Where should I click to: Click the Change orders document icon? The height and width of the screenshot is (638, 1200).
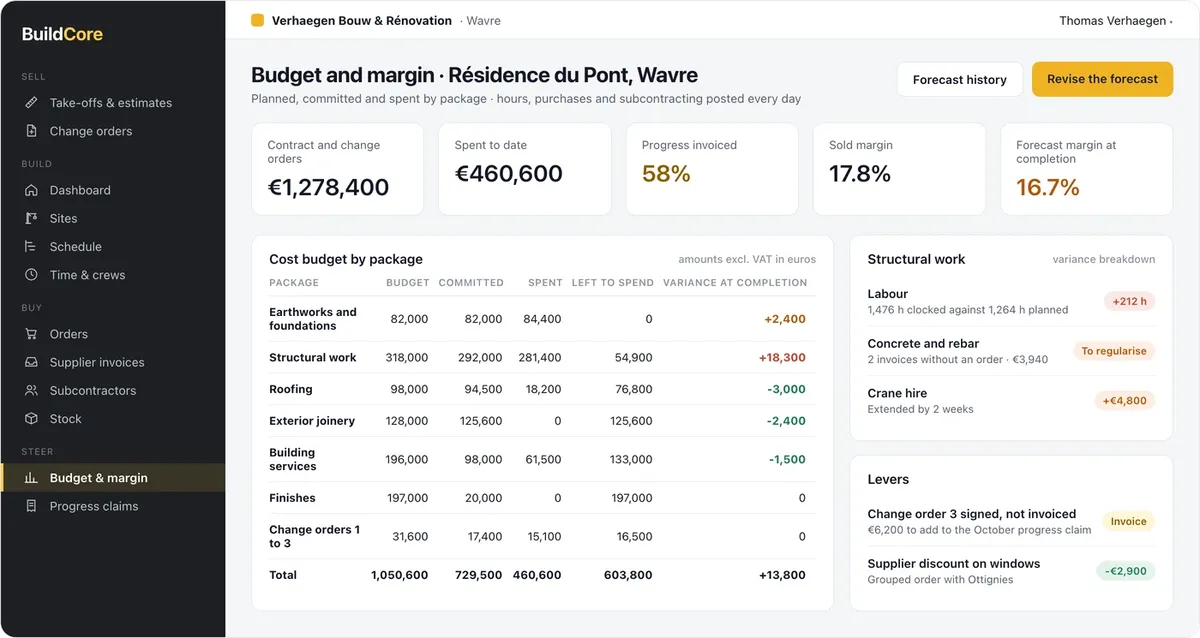pyautogui.click(x=31, y=131)
